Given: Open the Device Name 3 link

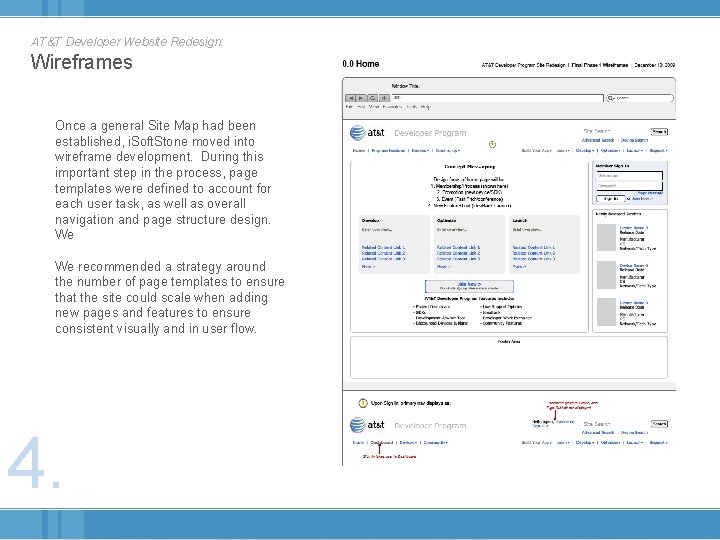Looking at the screenshot, I should point(634,303).
